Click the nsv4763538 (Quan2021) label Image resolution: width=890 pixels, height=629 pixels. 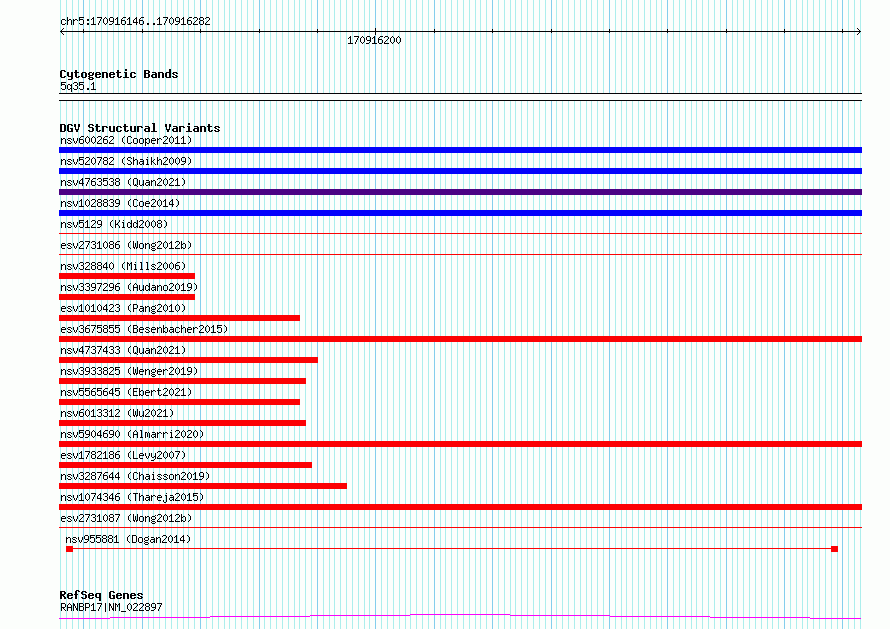click(123, 182)
